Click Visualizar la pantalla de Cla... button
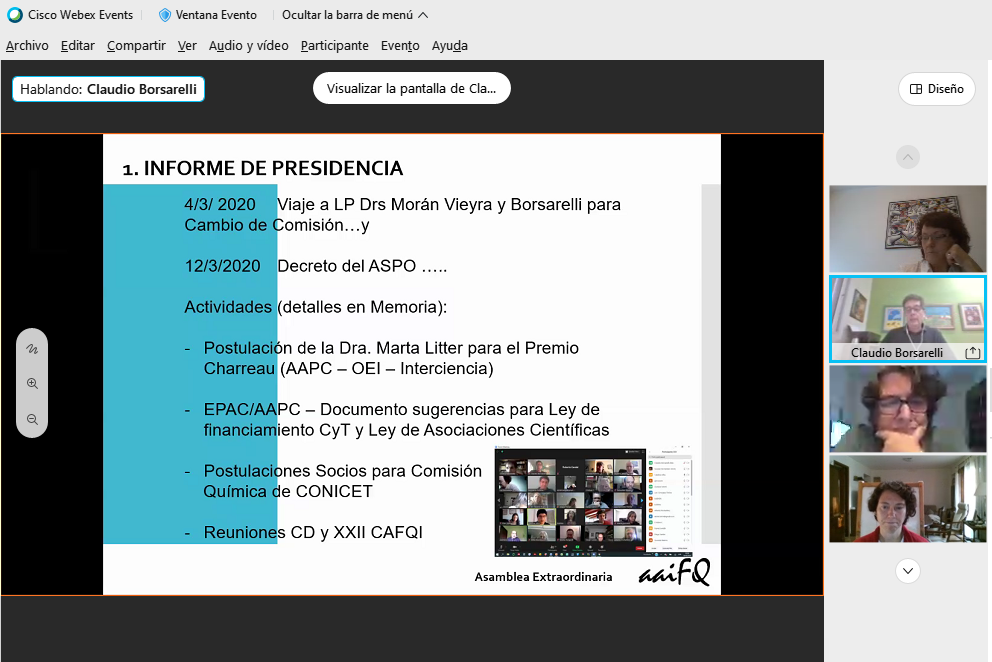The width and height of the screenshot is (992, 662). pyautogui.click(x=411, y=88)
